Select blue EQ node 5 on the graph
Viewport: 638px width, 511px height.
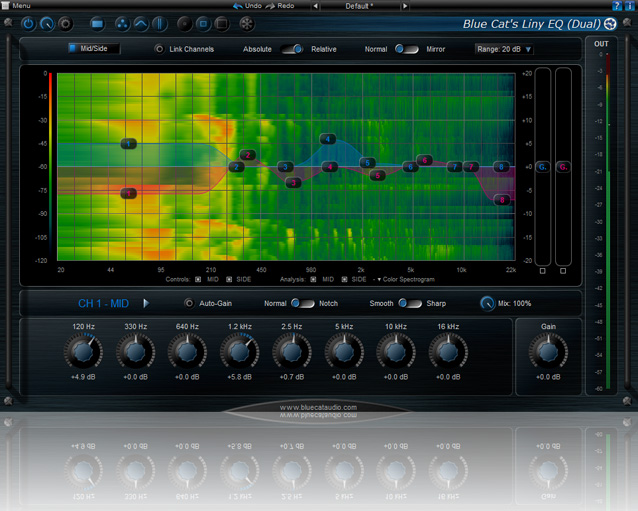[x=367, y=163]
